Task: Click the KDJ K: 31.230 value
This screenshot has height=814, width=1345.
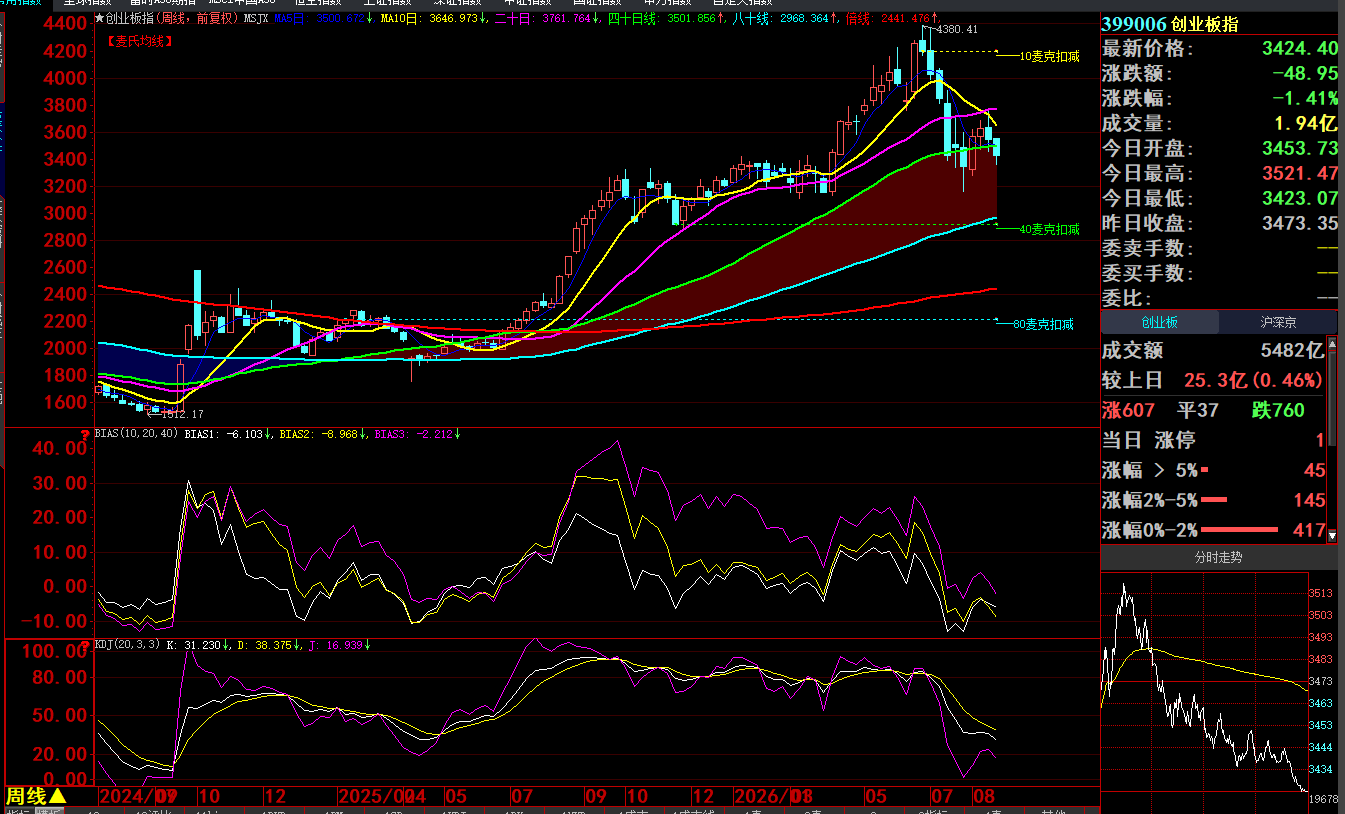Action: coord(199,645)
